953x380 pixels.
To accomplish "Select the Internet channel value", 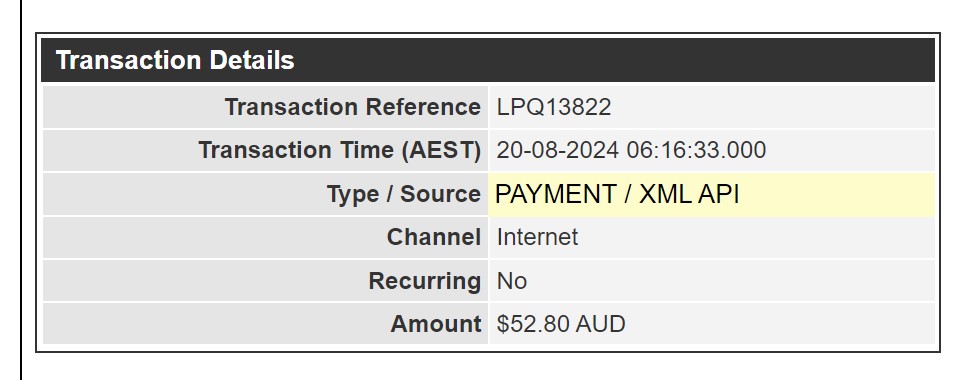I will pos(537,237).
